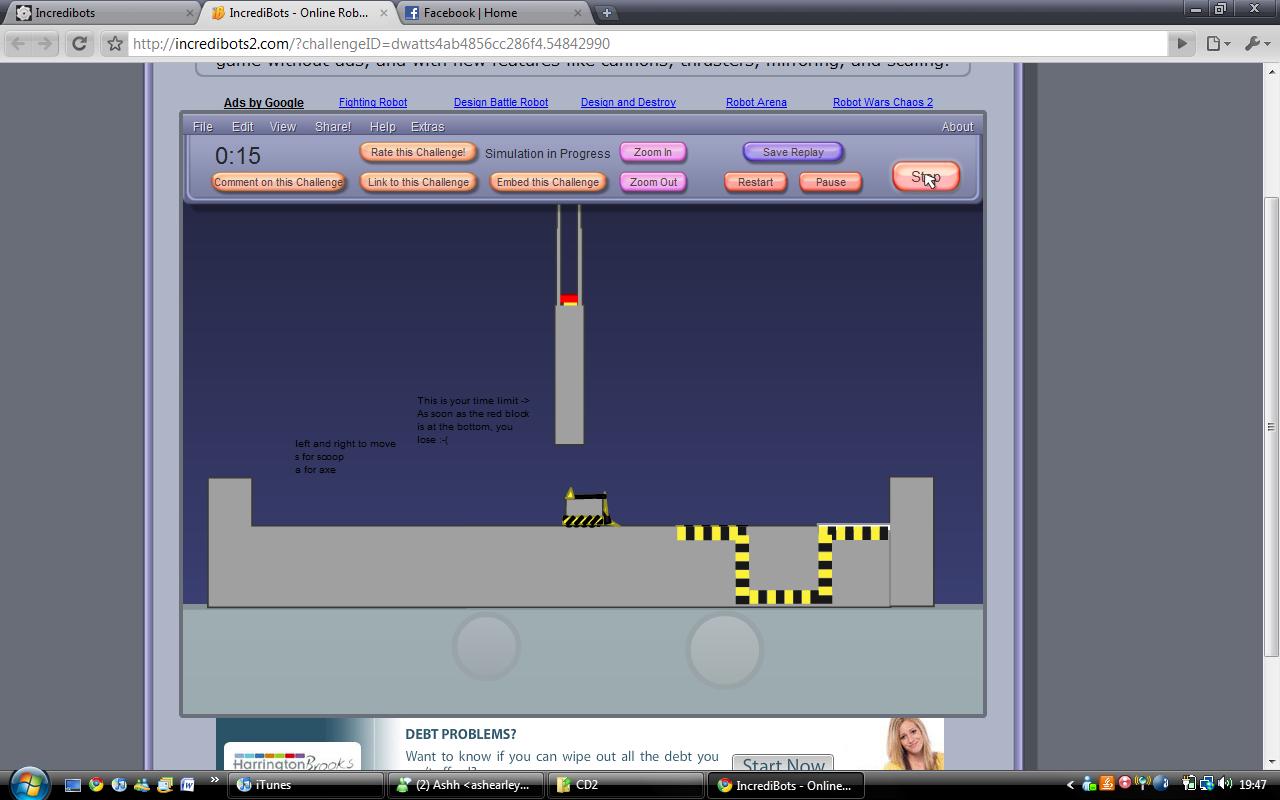Screen dimensions: 1280x800
Task: Click Link to this Challenge button
Action: tap(418, 182)
